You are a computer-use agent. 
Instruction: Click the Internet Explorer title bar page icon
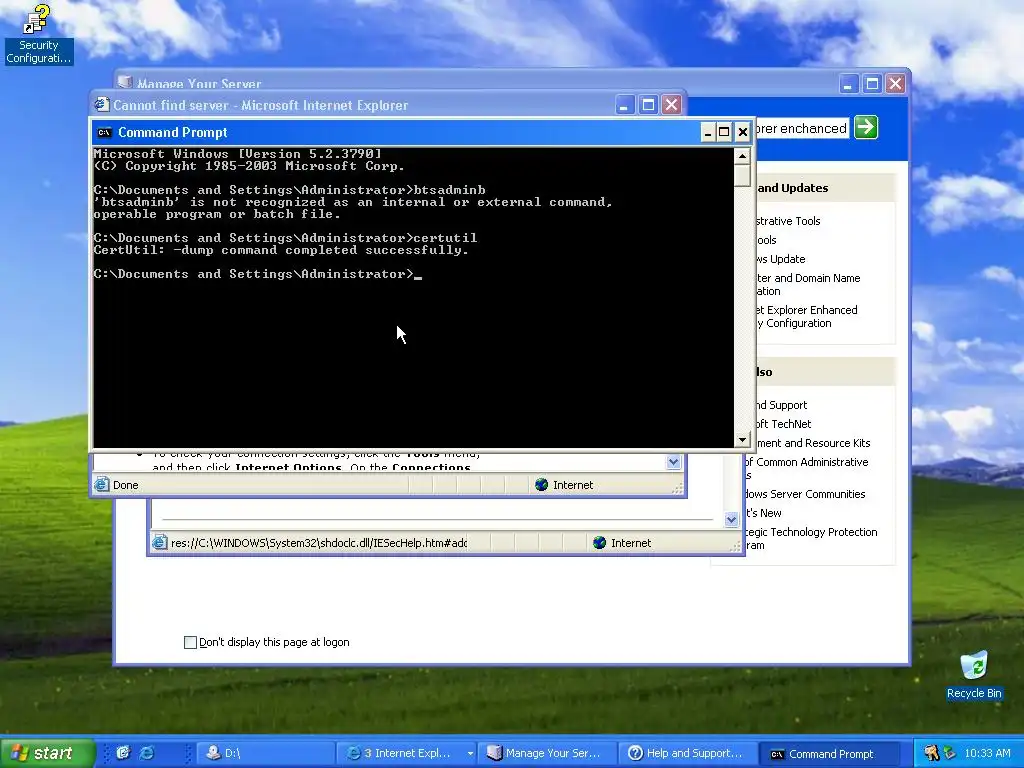click(101, 104)
